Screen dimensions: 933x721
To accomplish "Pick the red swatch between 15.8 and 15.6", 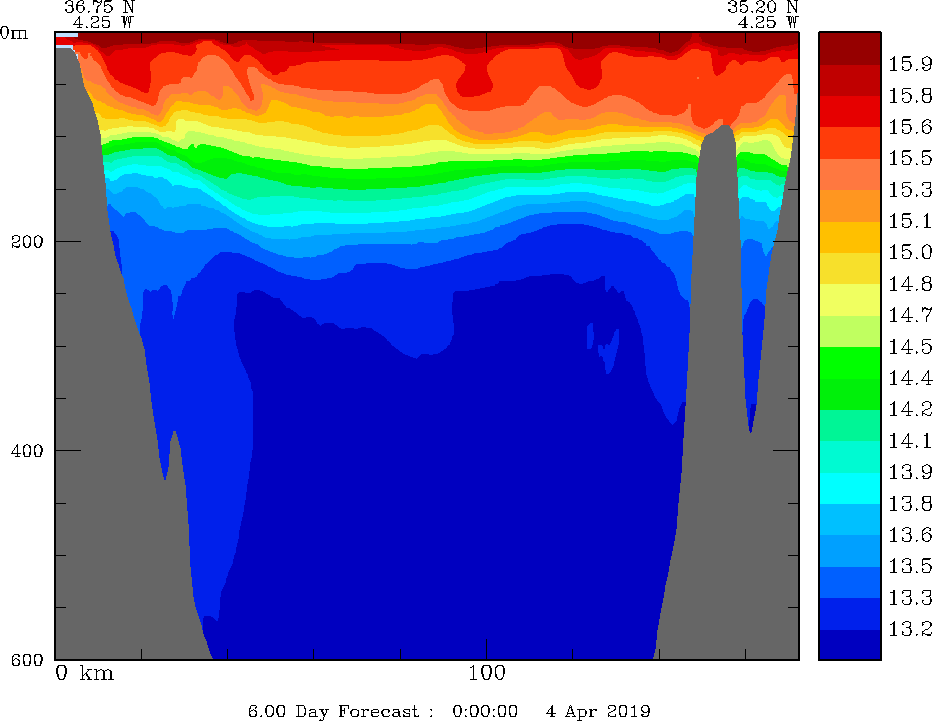I will coord(850,111).
